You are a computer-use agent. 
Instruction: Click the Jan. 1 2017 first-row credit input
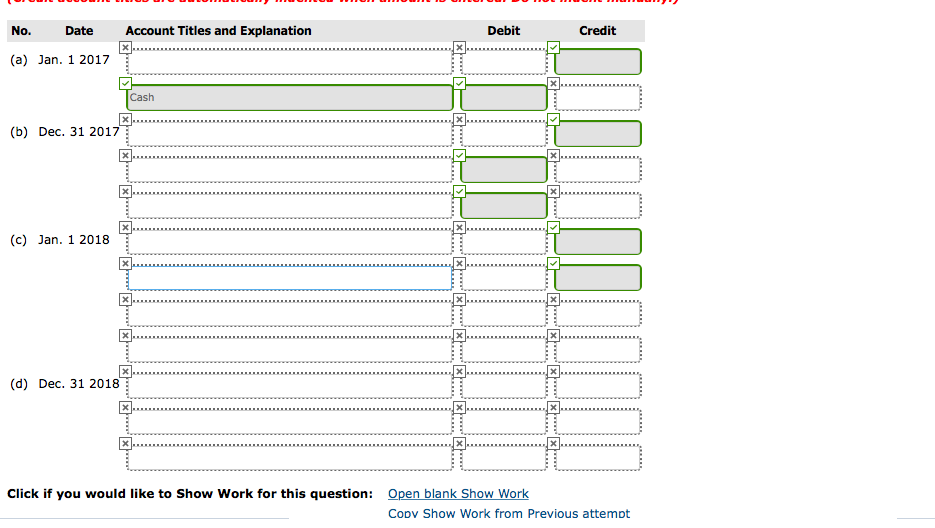point(598,62)
